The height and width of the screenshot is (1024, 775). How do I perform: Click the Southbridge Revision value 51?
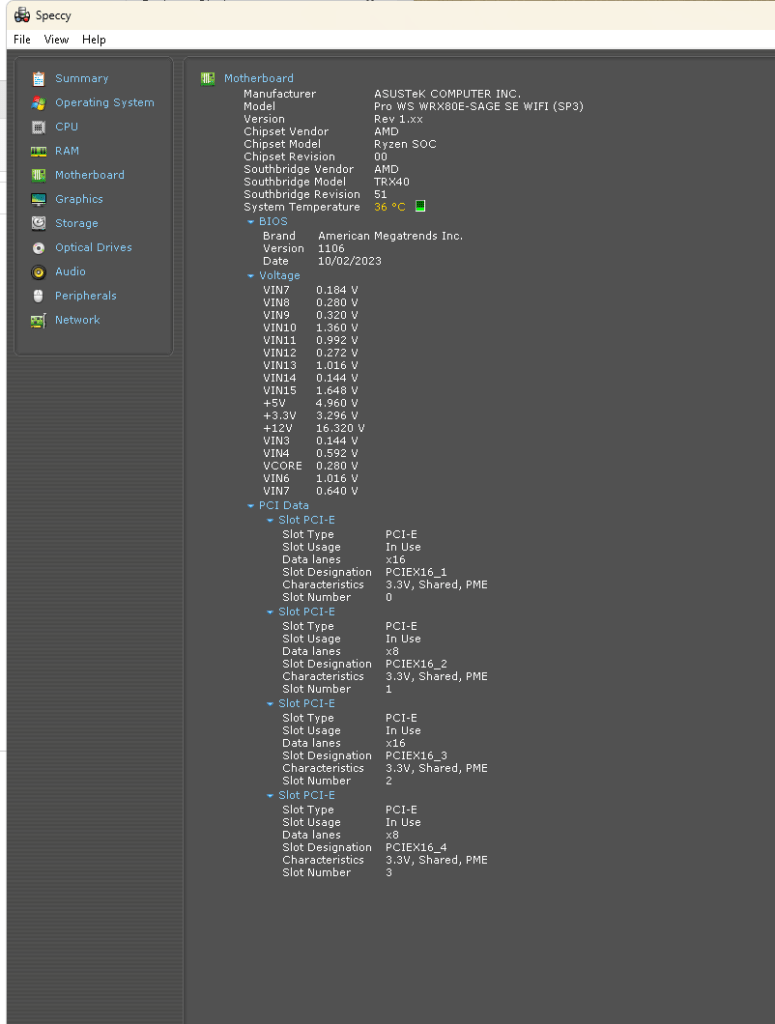[x=381, y=195]
